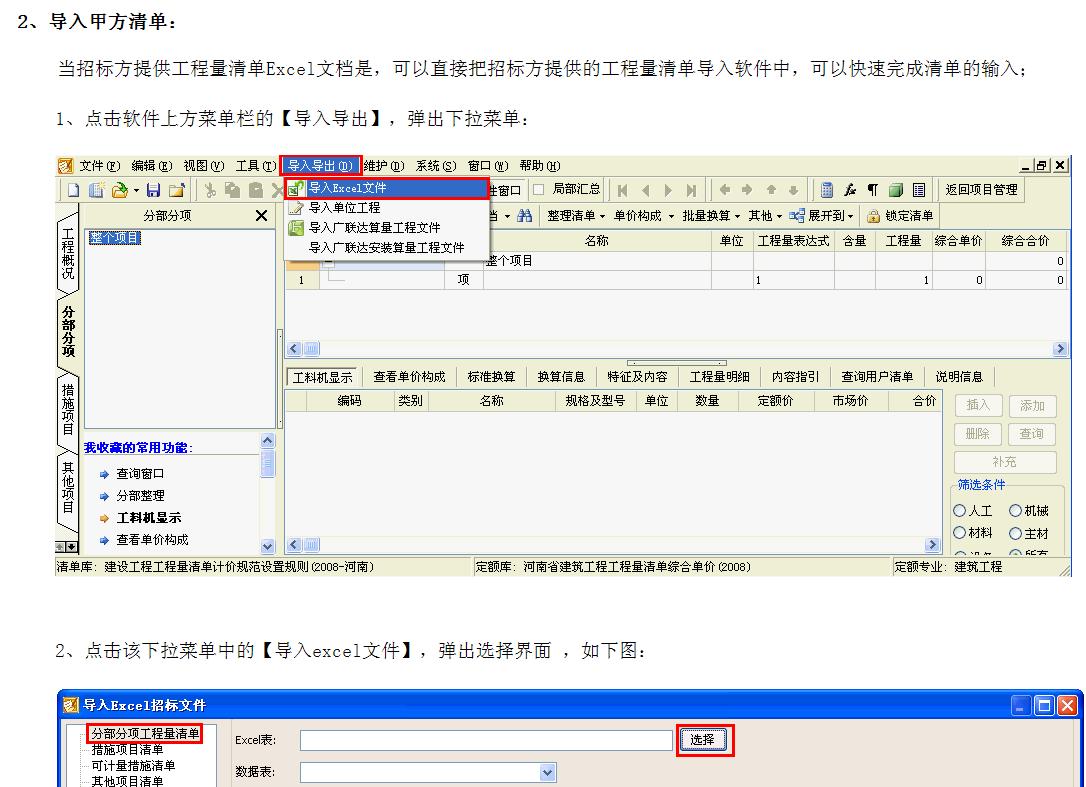The height and width of the screenshot is (787, 1086).
Task: Click 分部整理 in favorite functions list
Action: 140,496
